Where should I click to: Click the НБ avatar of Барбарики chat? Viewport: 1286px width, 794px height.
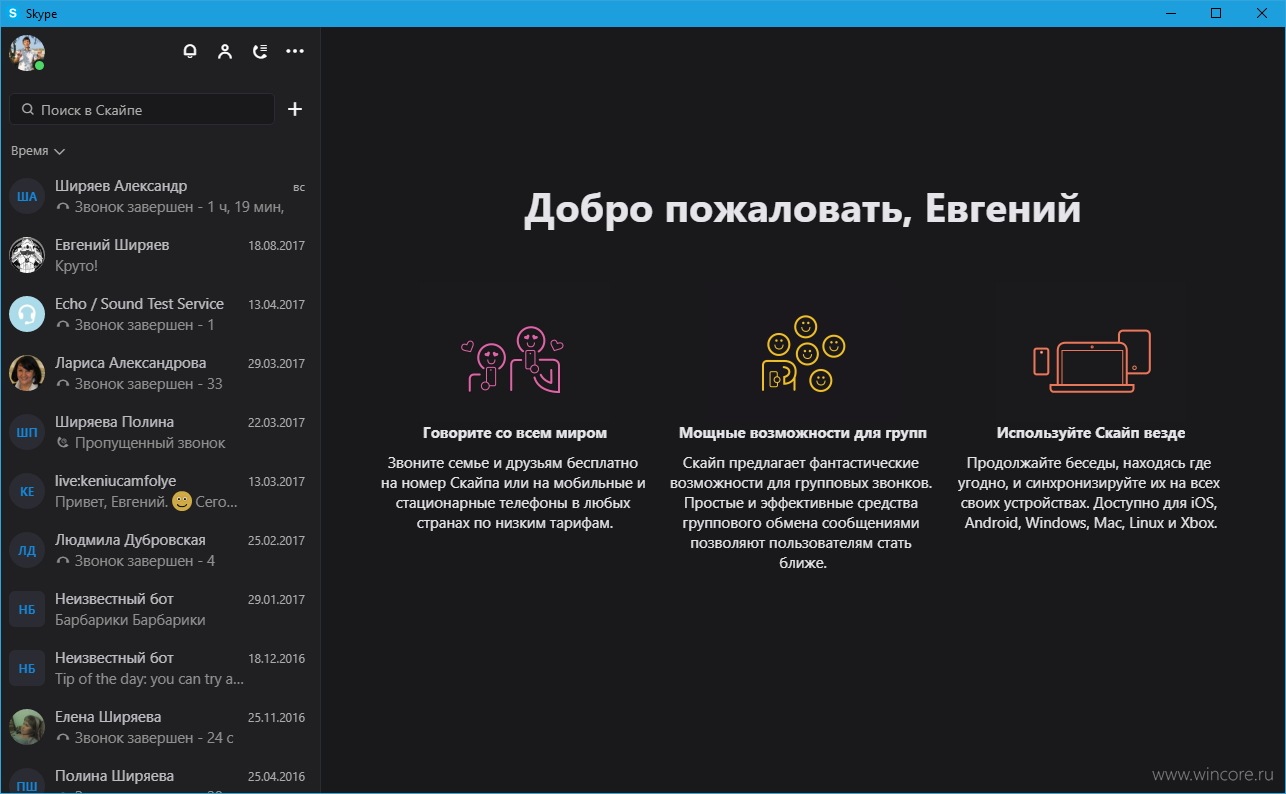27,609
